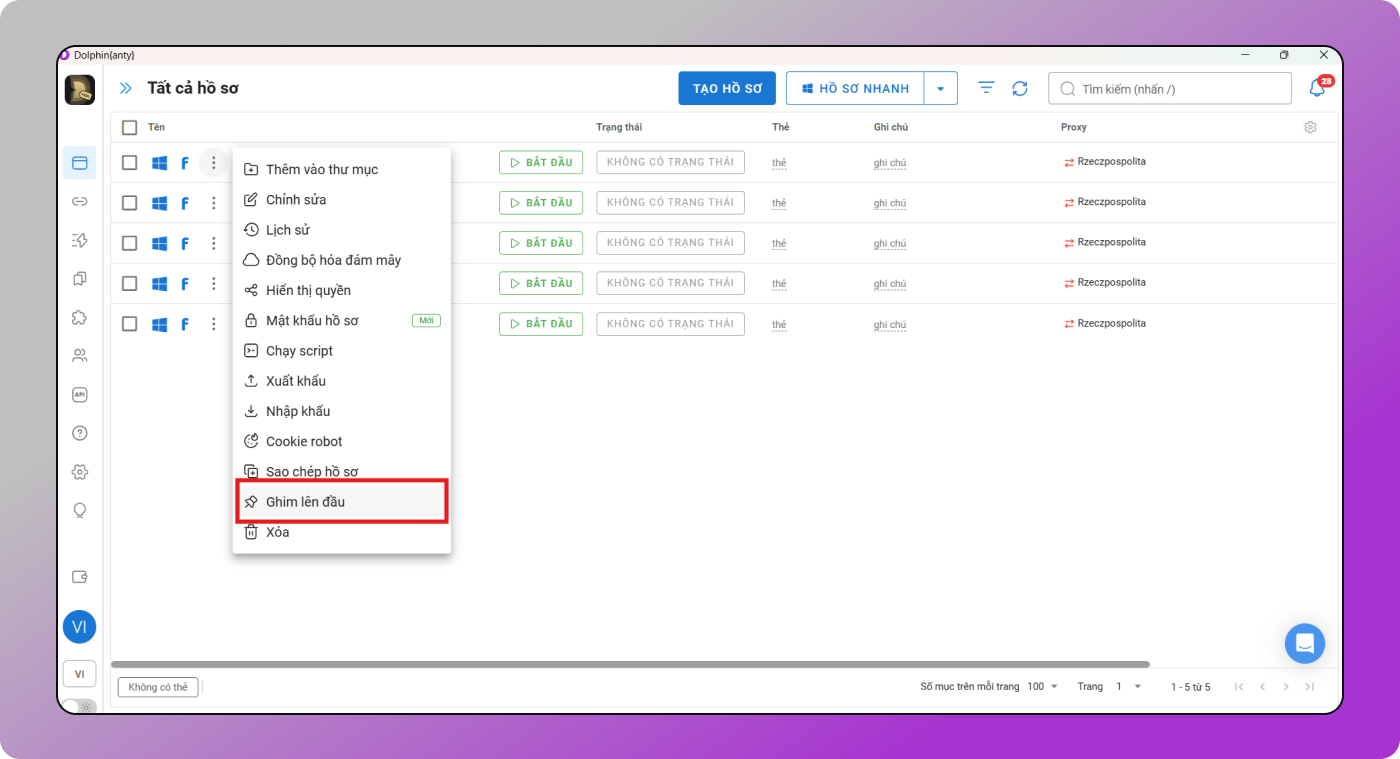Viewport: 1400px width, 759px height.
Task: Open the support chat bubble
Action: 1304,643
